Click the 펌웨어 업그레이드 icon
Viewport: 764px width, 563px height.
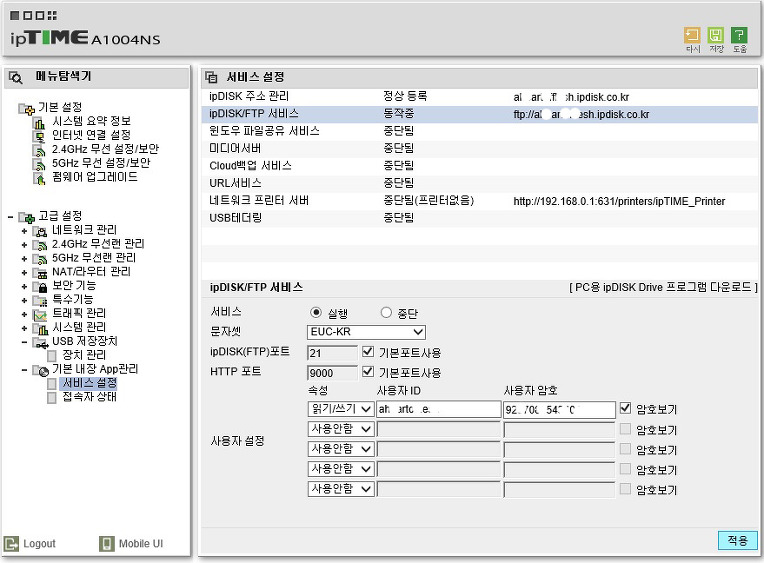click(x=39, y=178)
